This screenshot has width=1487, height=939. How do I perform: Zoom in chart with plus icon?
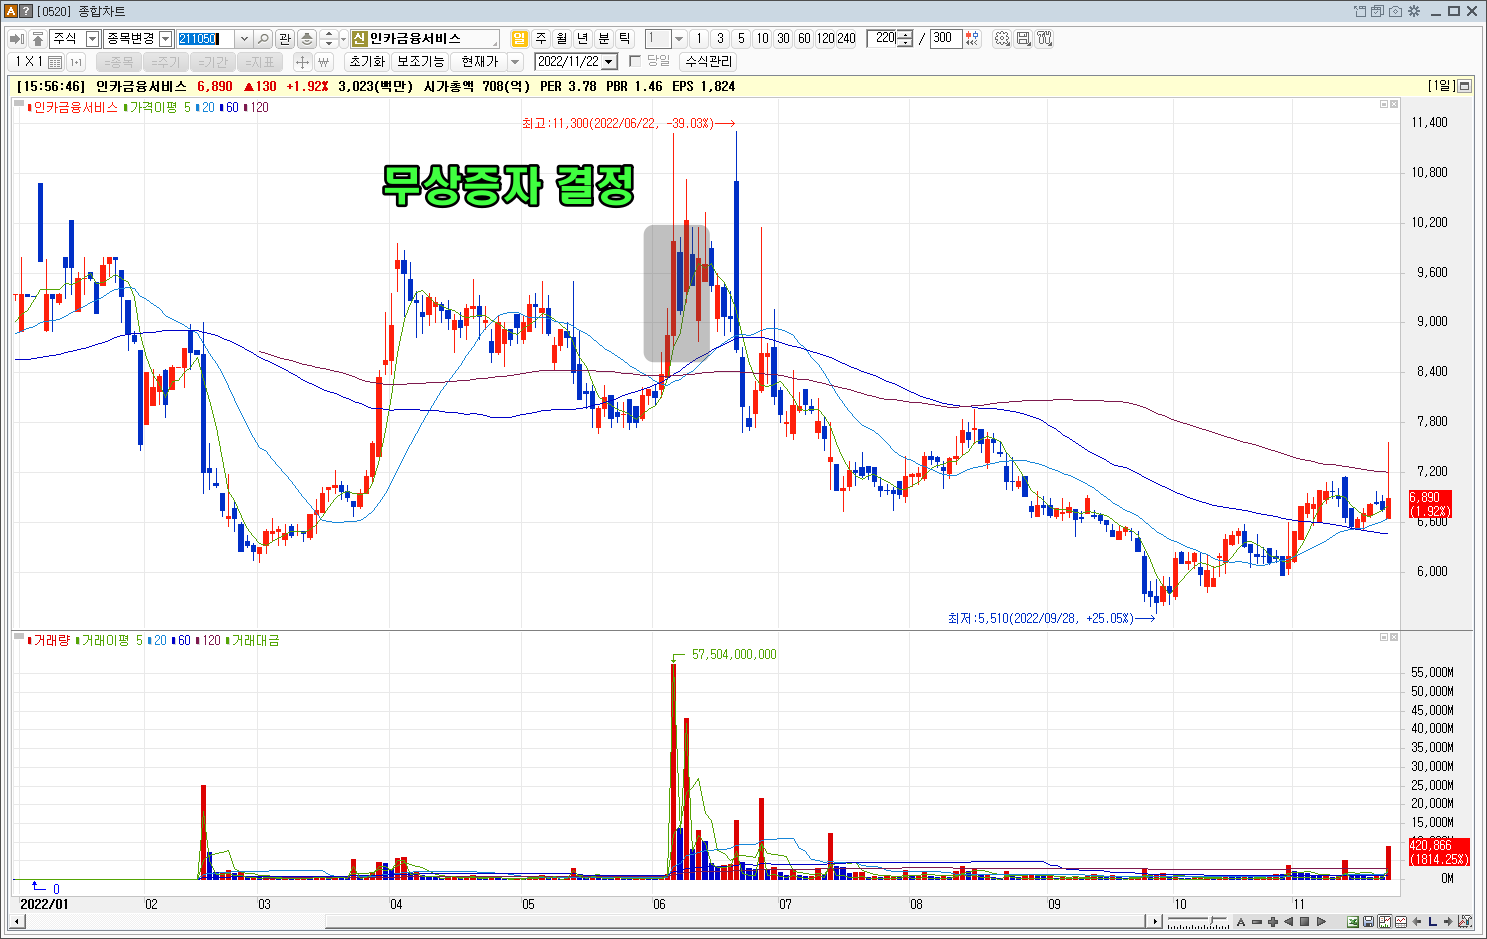(1273, 921)
